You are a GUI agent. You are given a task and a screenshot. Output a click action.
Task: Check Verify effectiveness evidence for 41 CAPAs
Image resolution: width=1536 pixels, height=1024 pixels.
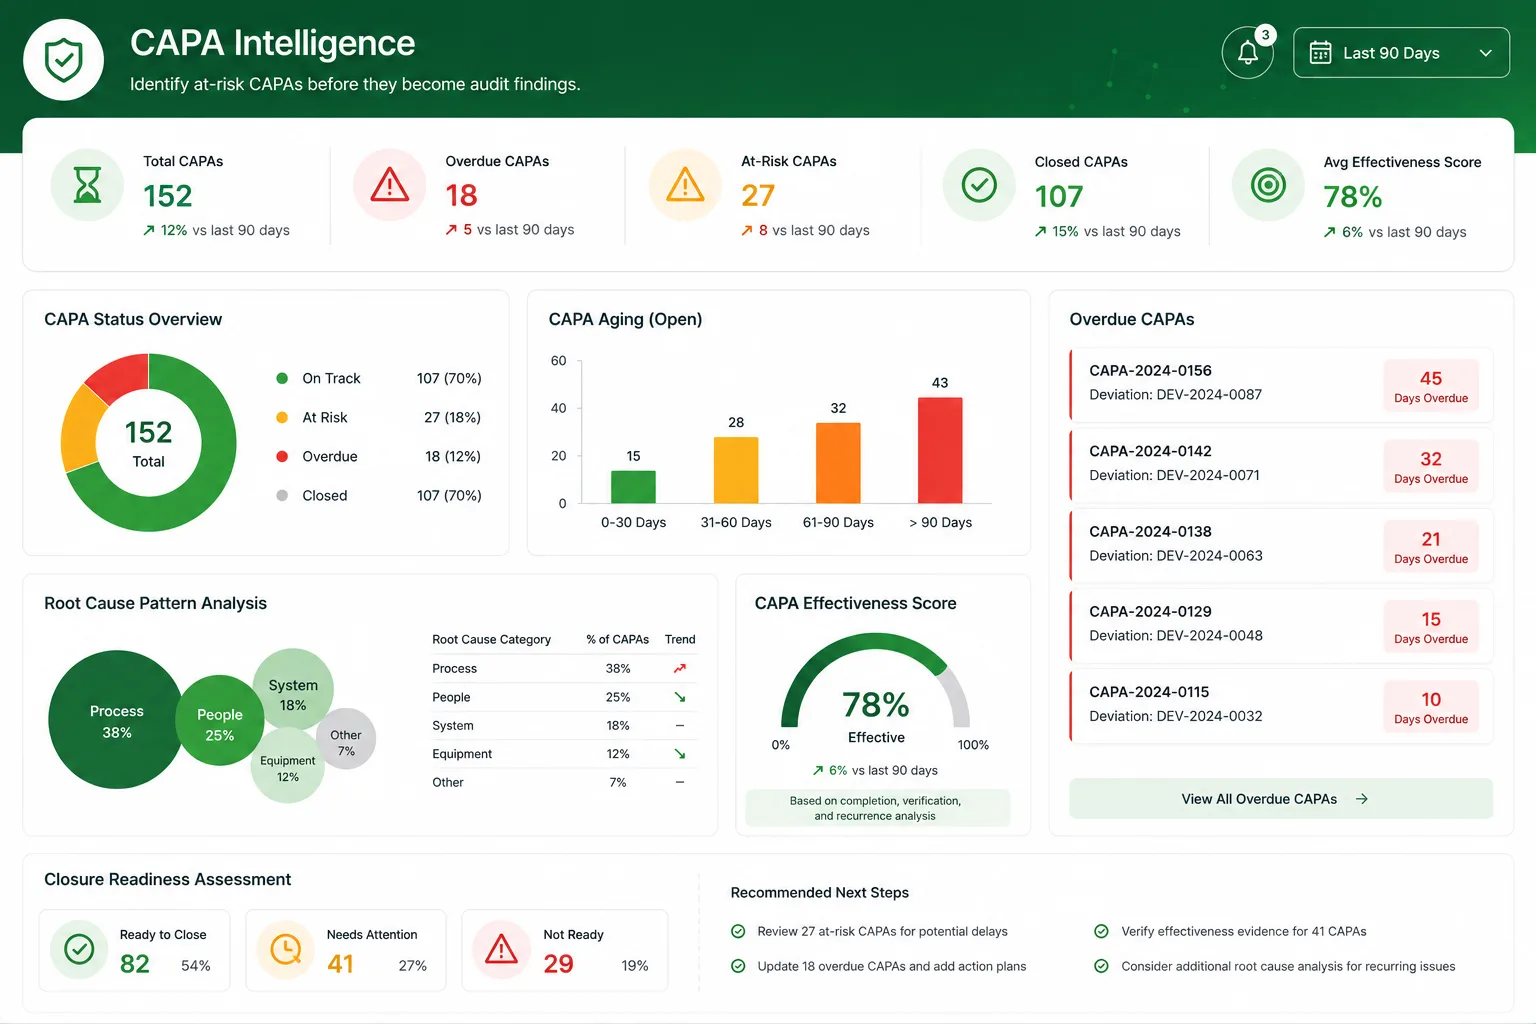(1101, 931)
